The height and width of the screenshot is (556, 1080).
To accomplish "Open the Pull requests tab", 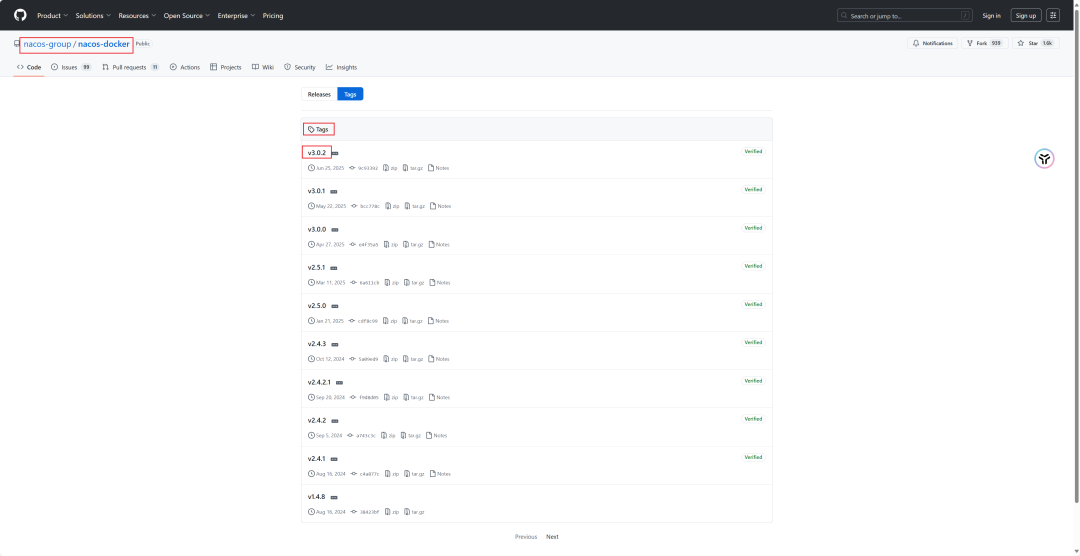I will 131,68.
